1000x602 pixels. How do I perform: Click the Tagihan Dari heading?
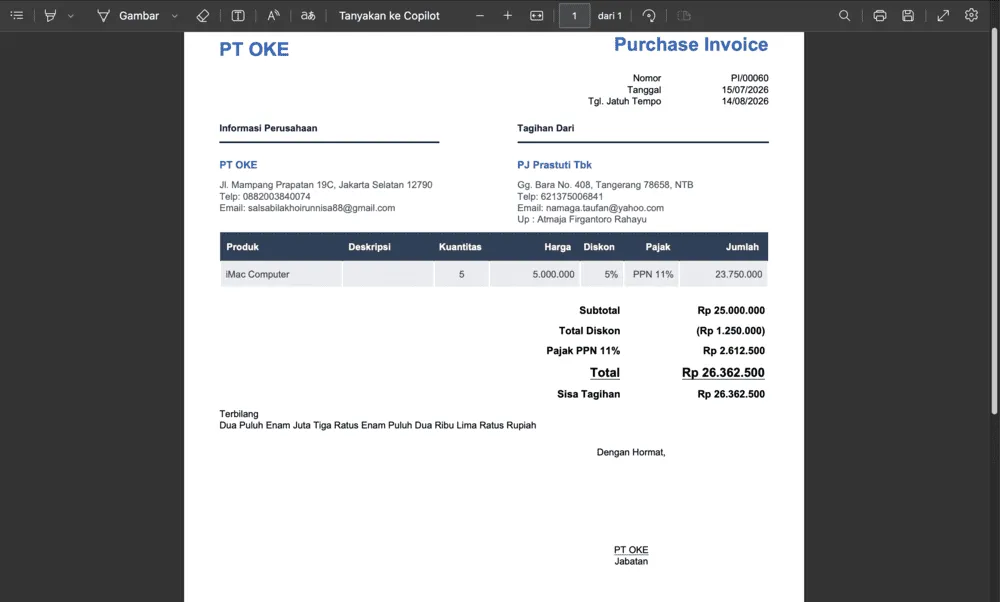(x=545, y=128)
